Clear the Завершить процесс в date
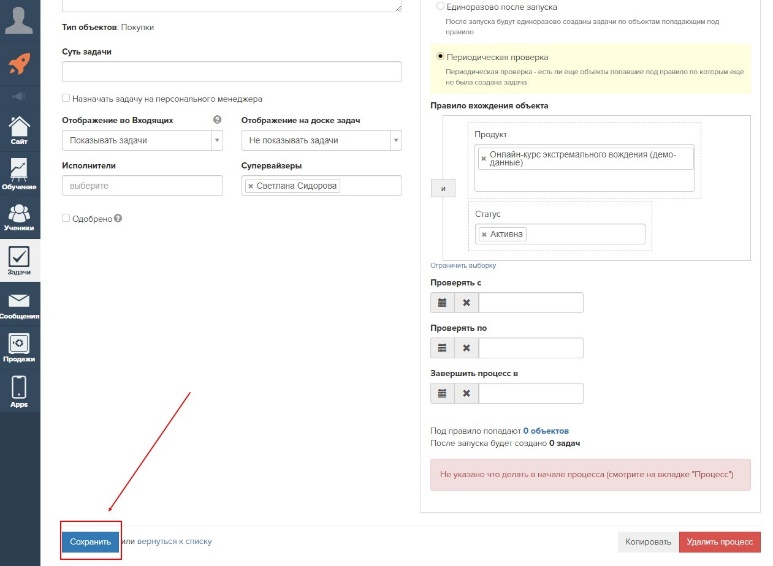The height and width of the screenshot is (566, 773). point(466,393)
